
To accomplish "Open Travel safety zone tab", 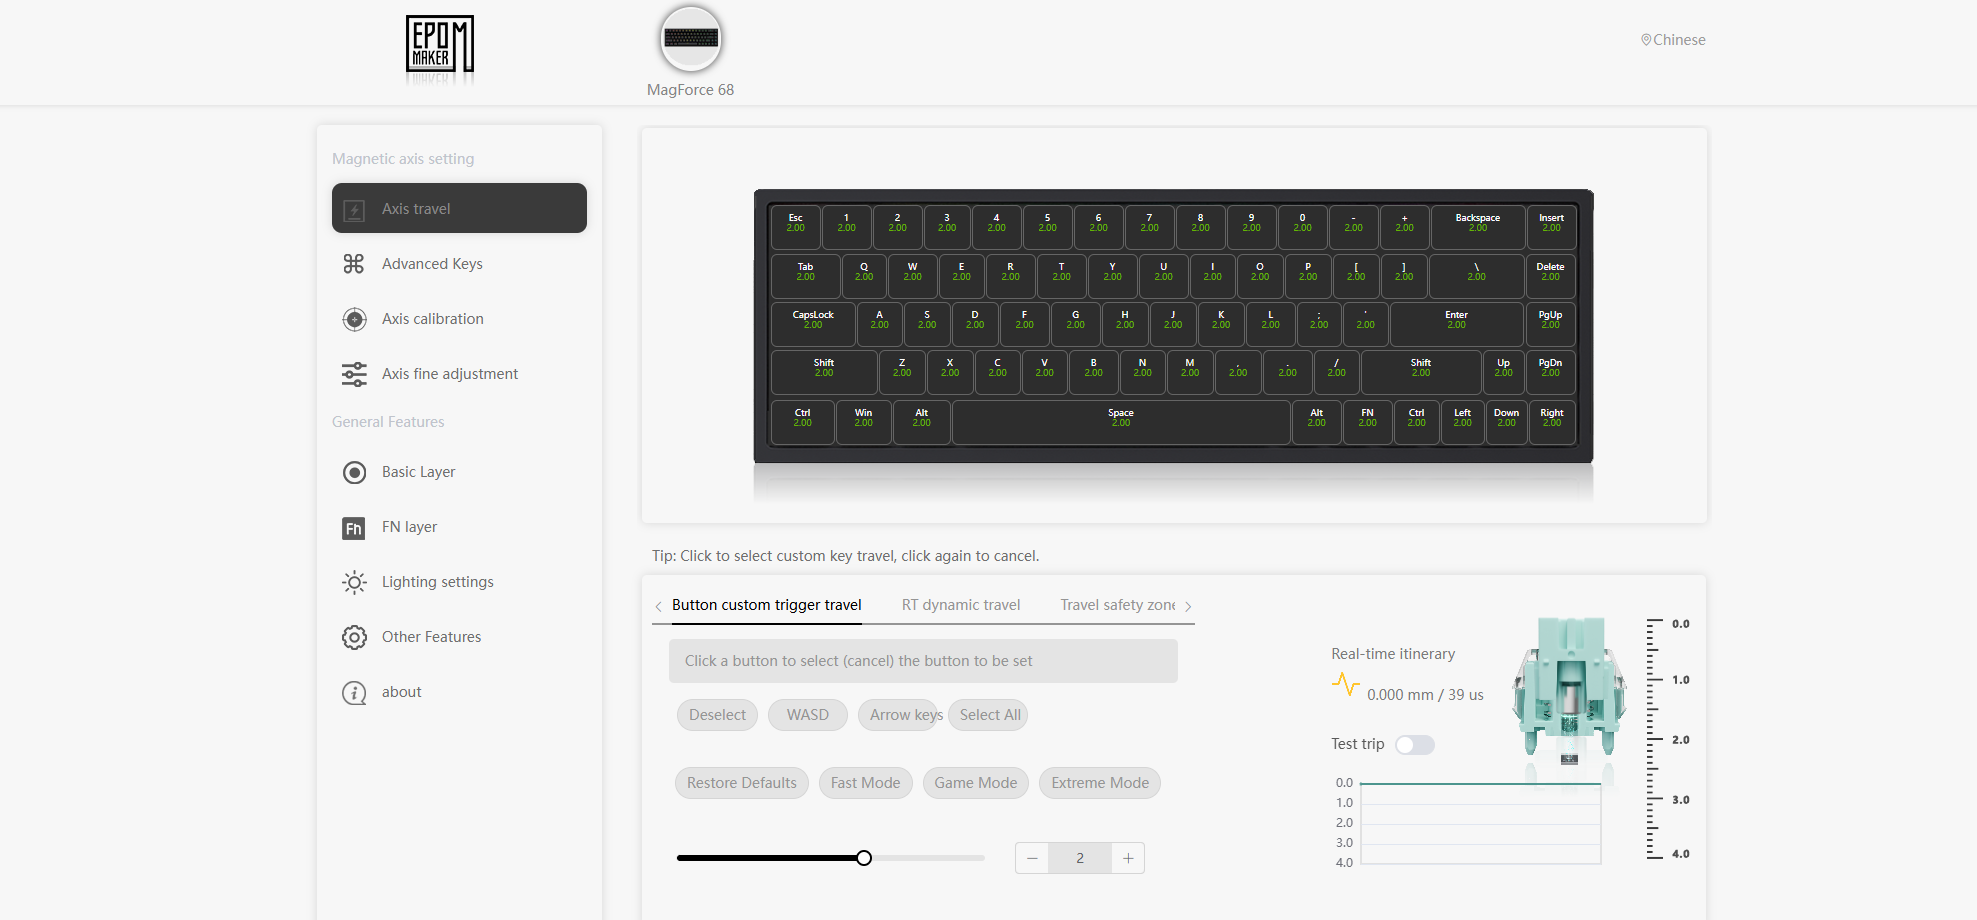I will [x=1118, y=605].
